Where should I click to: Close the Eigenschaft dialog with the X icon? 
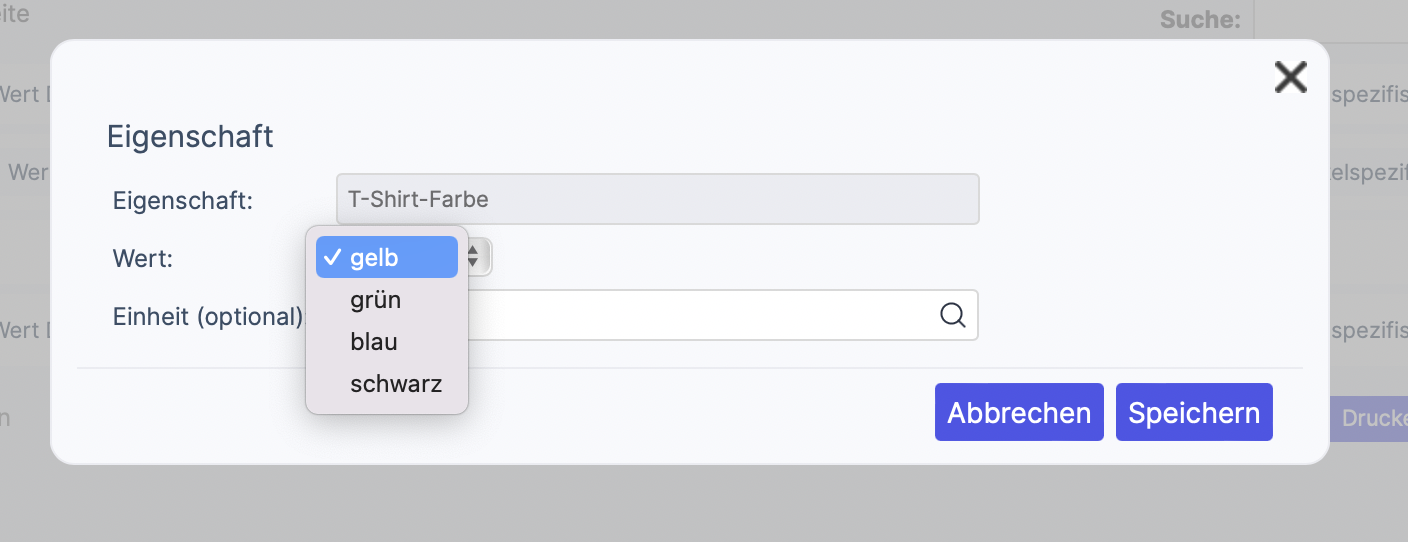[1290, 77]
